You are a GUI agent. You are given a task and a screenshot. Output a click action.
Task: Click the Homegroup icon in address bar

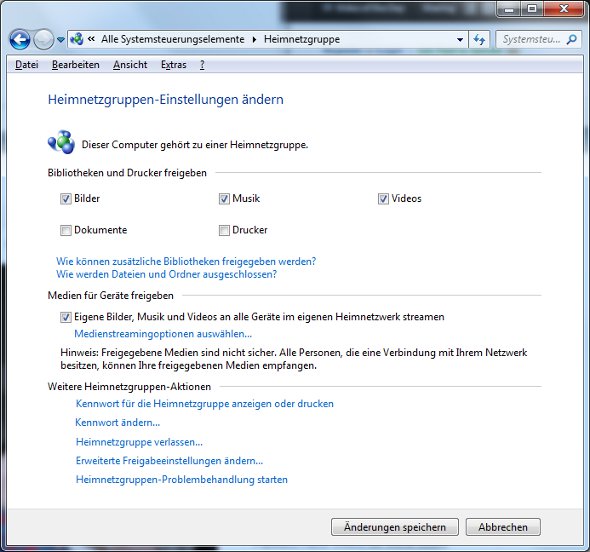point(77,39)
